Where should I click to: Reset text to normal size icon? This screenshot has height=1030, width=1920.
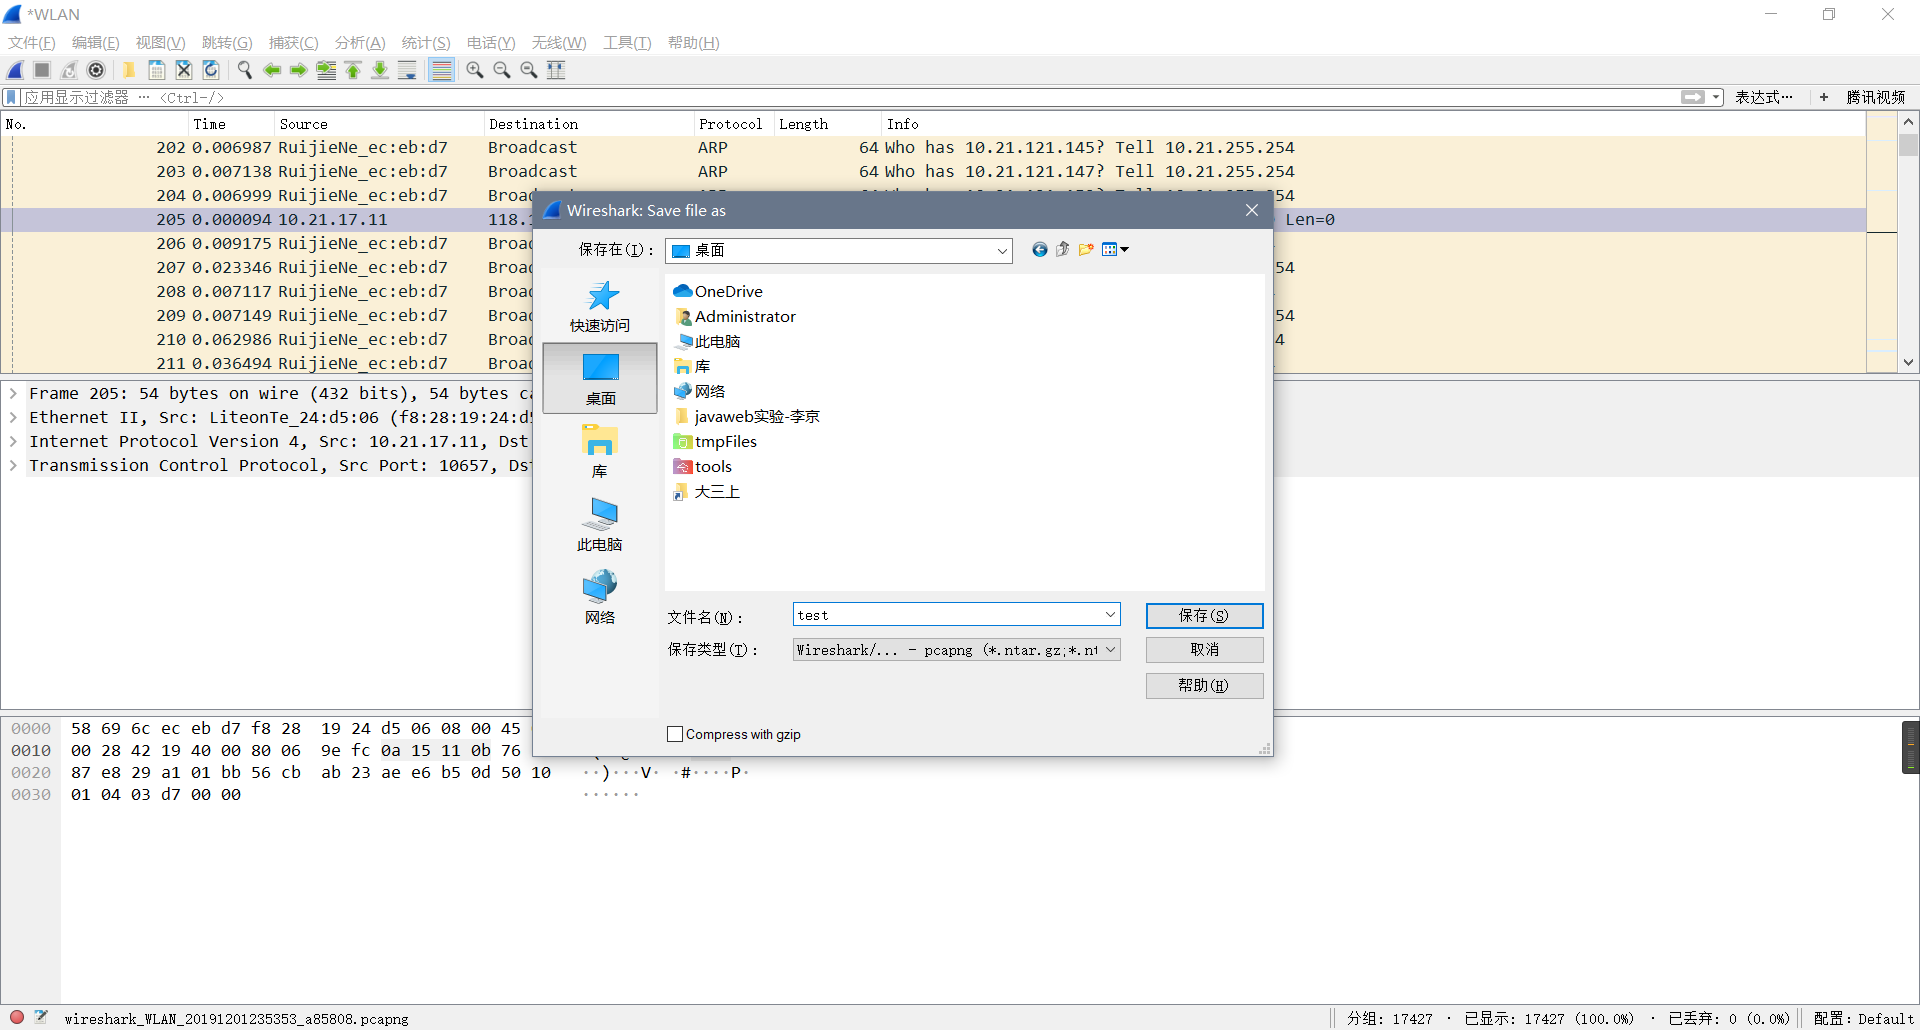click(529, 70)
